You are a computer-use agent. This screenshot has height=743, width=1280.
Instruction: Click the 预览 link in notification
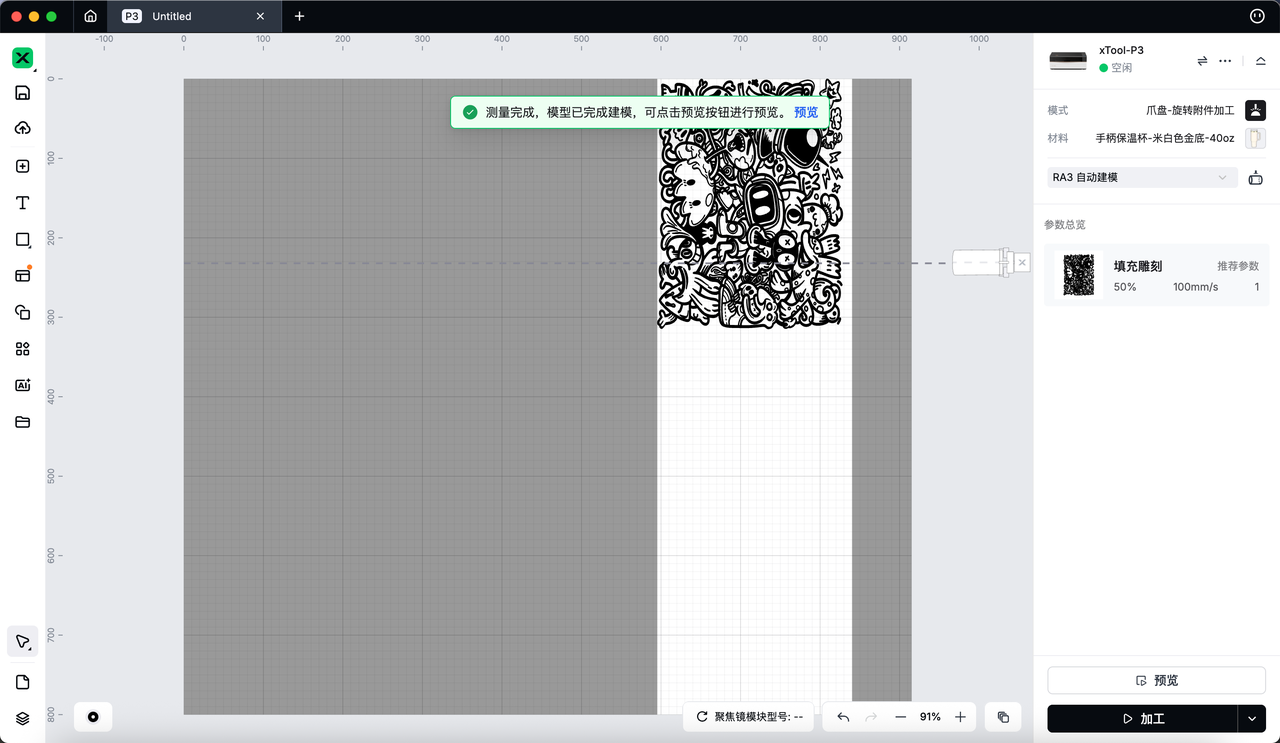click(805, 112)
